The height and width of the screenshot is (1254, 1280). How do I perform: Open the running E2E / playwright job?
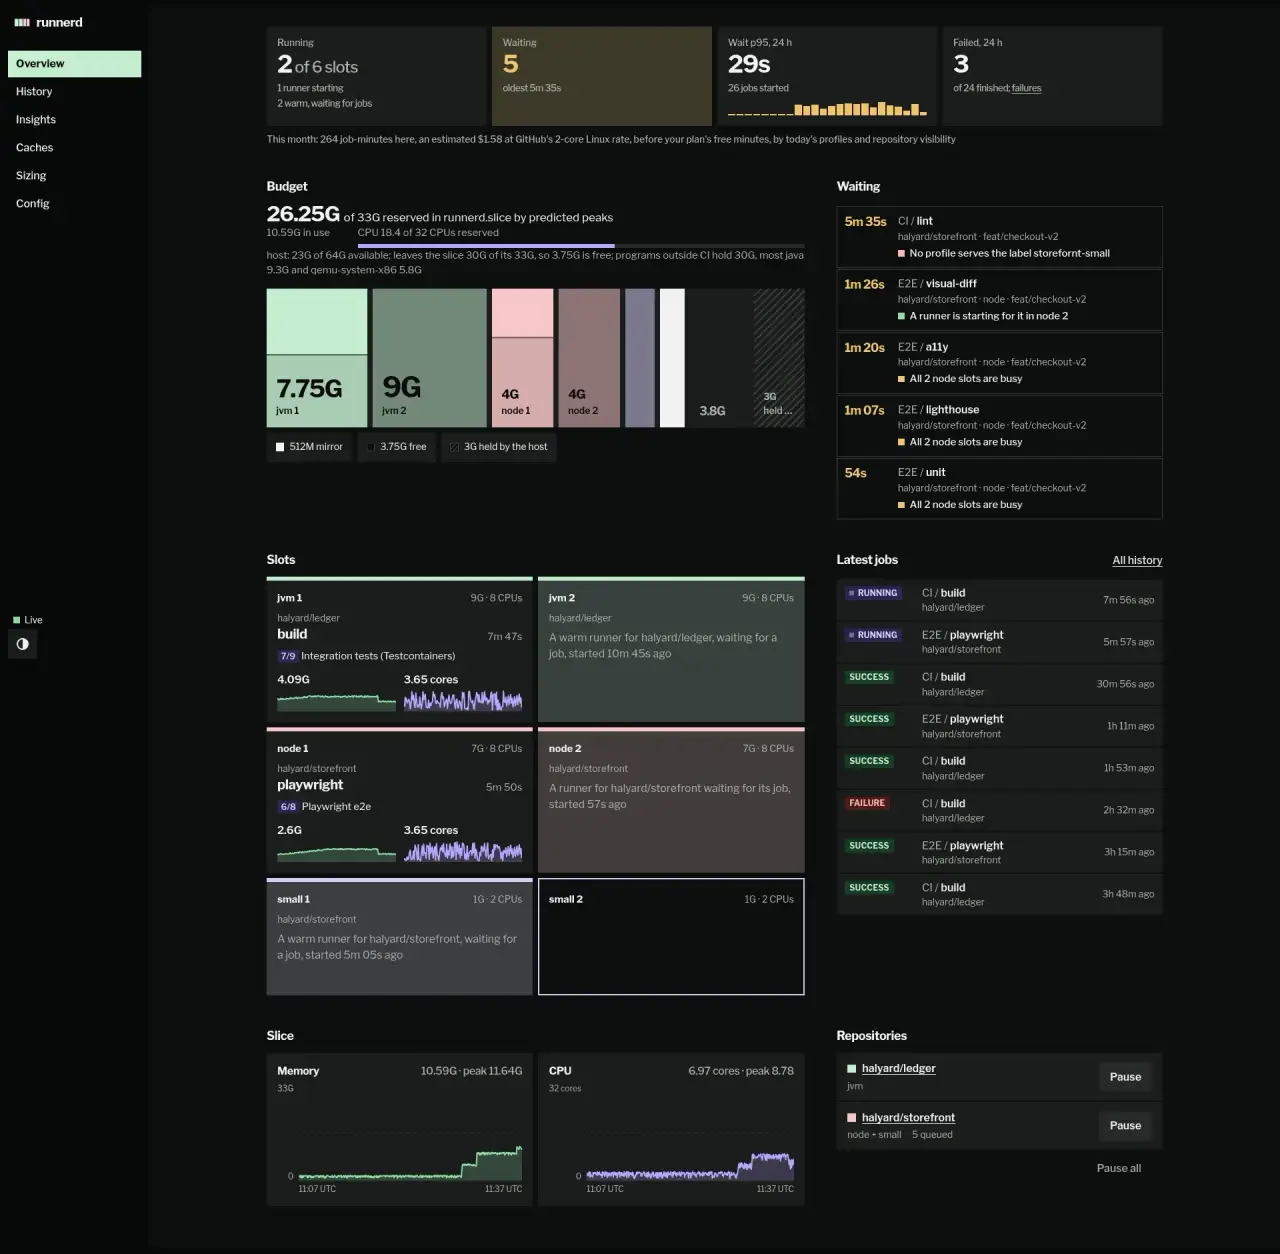point(999,642)
